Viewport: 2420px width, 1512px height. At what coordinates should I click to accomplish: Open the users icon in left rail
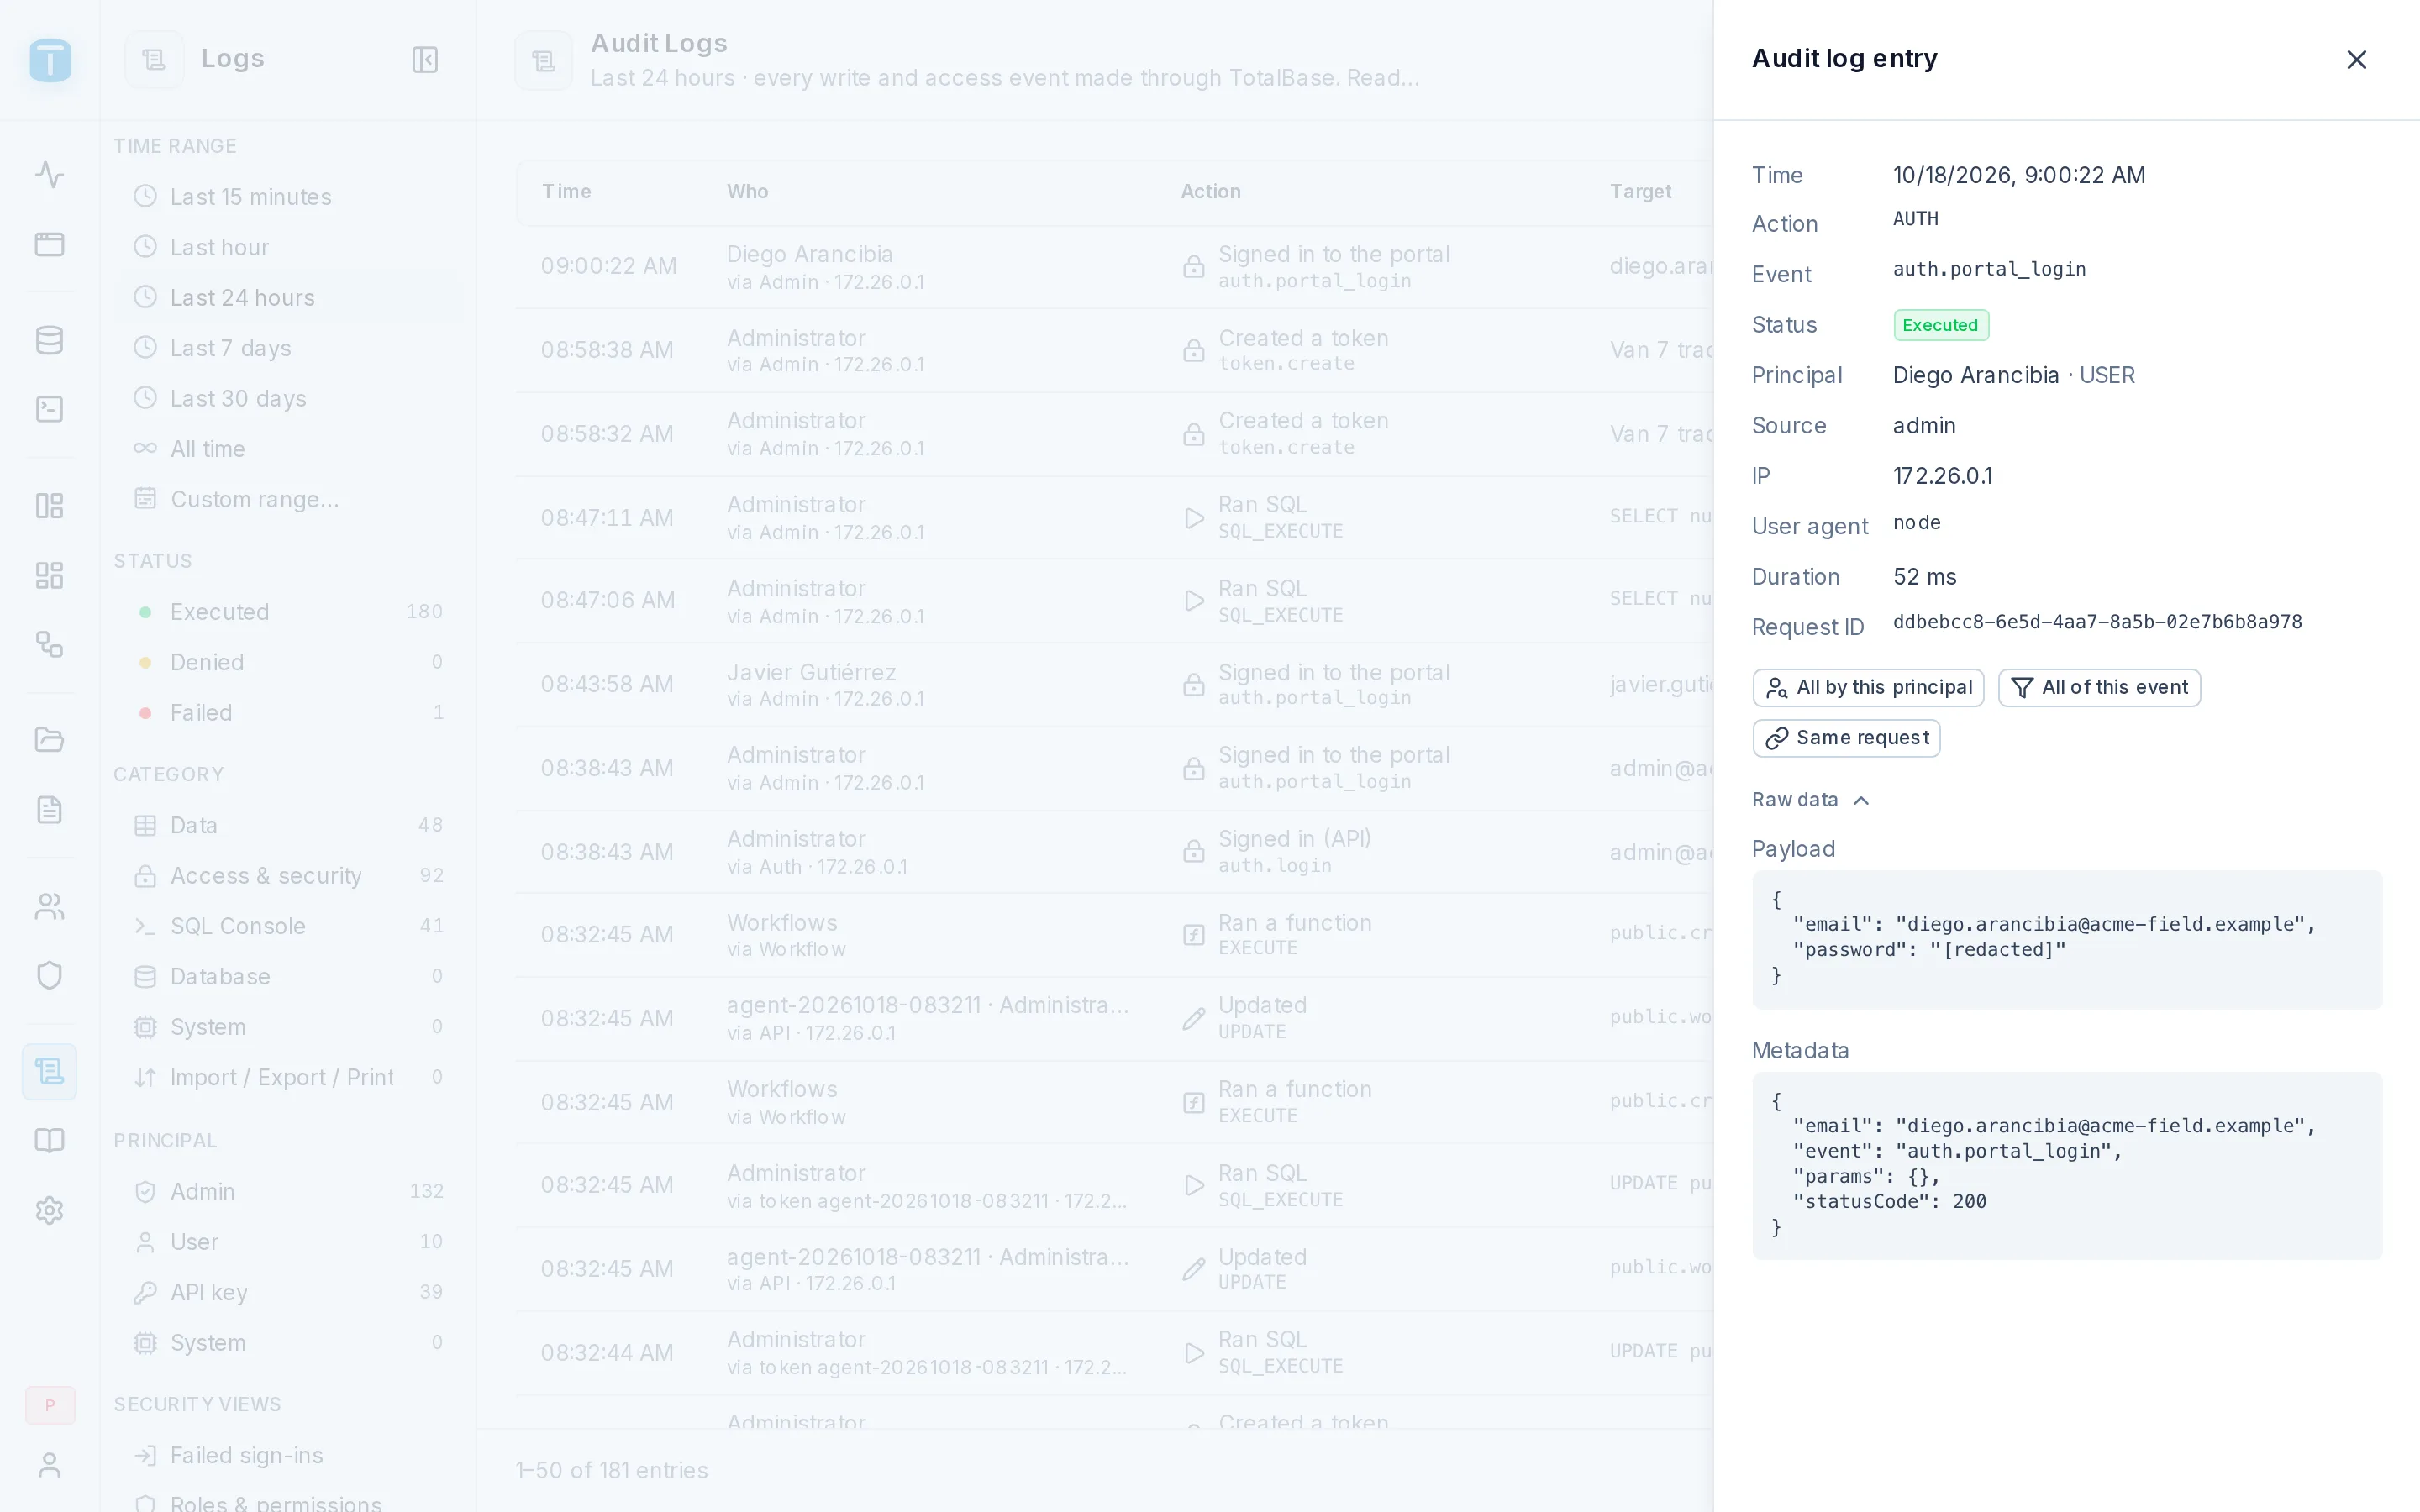tap(50, 907)
